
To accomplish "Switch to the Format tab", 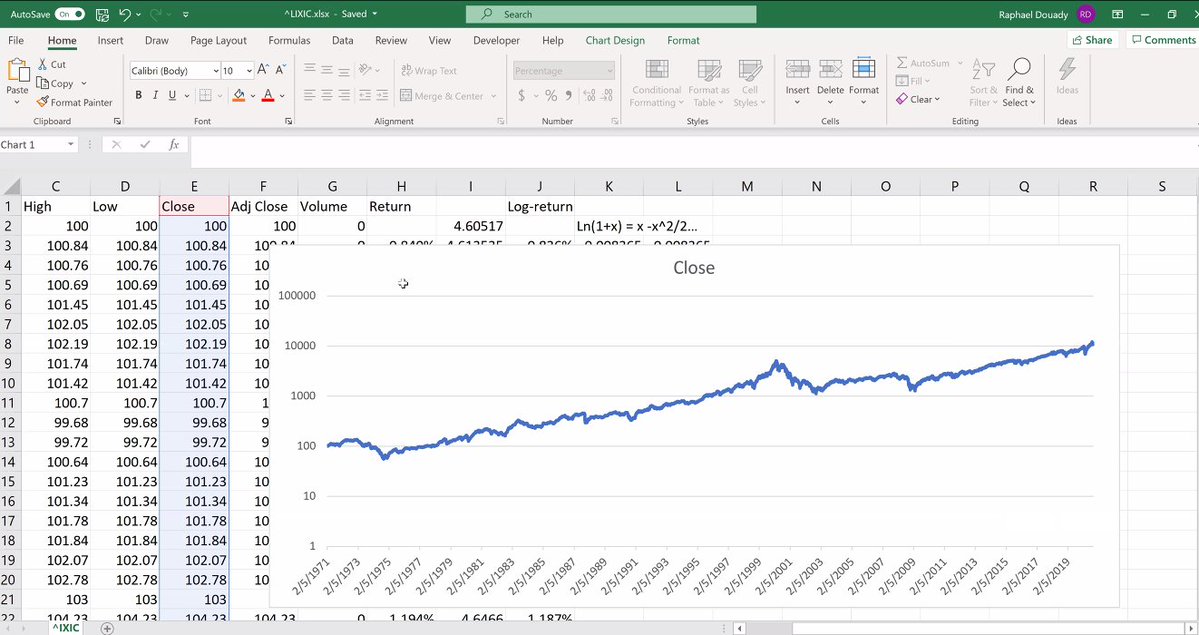I will coord(683,41).
